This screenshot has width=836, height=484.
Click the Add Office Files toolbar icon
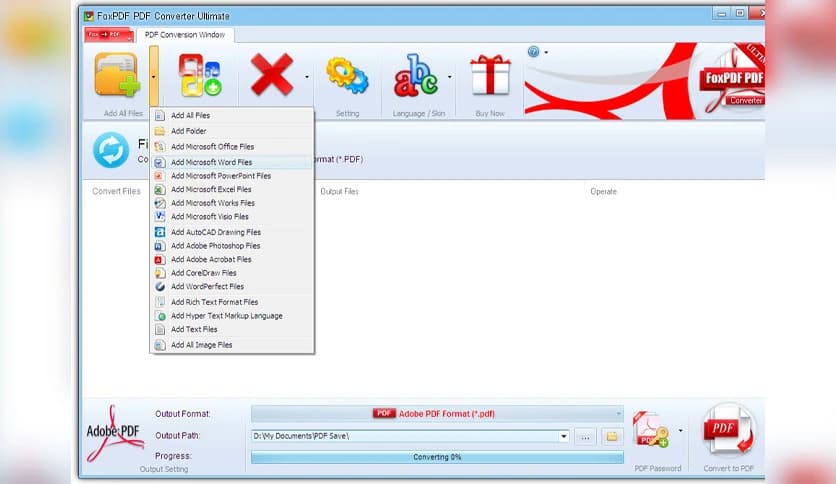click(x=199, y=75)
